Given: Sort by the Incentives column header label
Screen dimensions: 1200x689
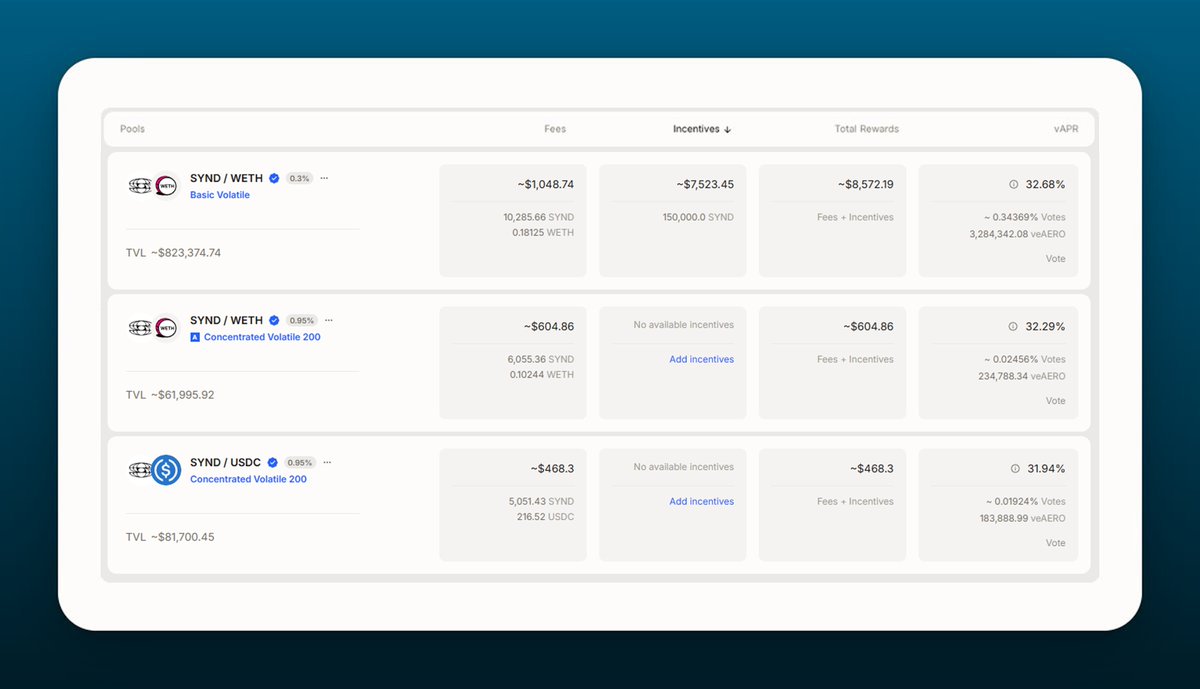Looking at the screenshot, I should pyautogui.click(x=696, y=129).
